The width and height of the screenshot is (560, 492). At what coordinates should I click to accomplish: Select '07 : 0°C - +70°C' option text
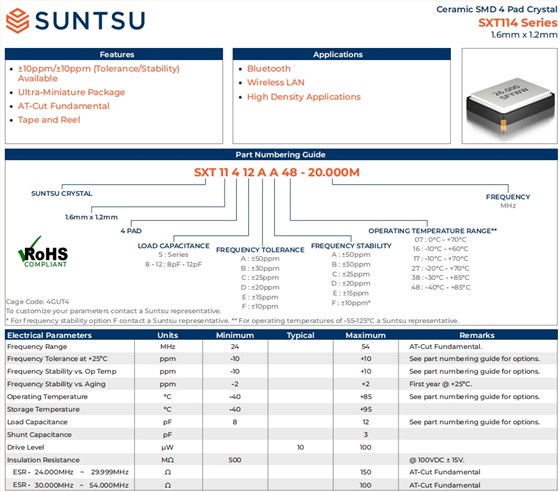click(440, 240)
